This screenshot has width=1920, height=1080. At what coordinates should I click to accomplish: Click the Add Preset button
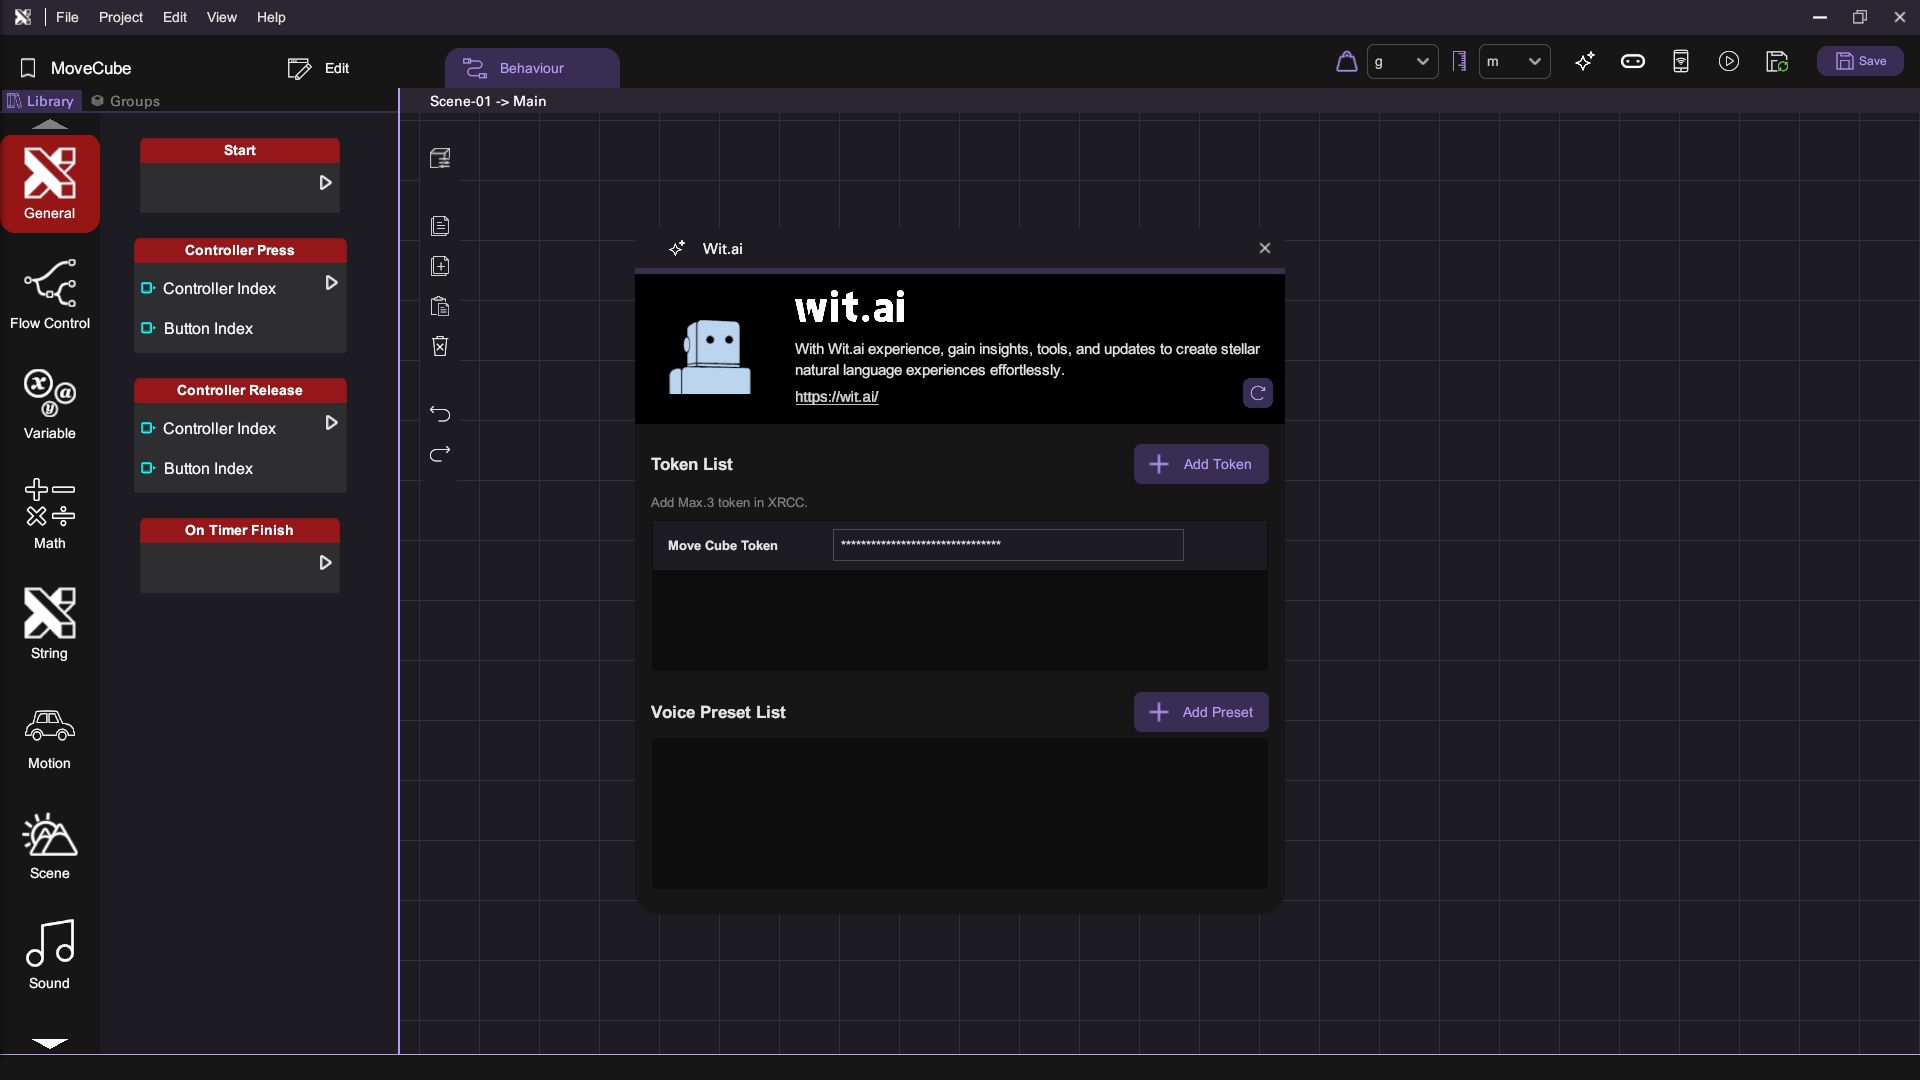point(1200,712)
